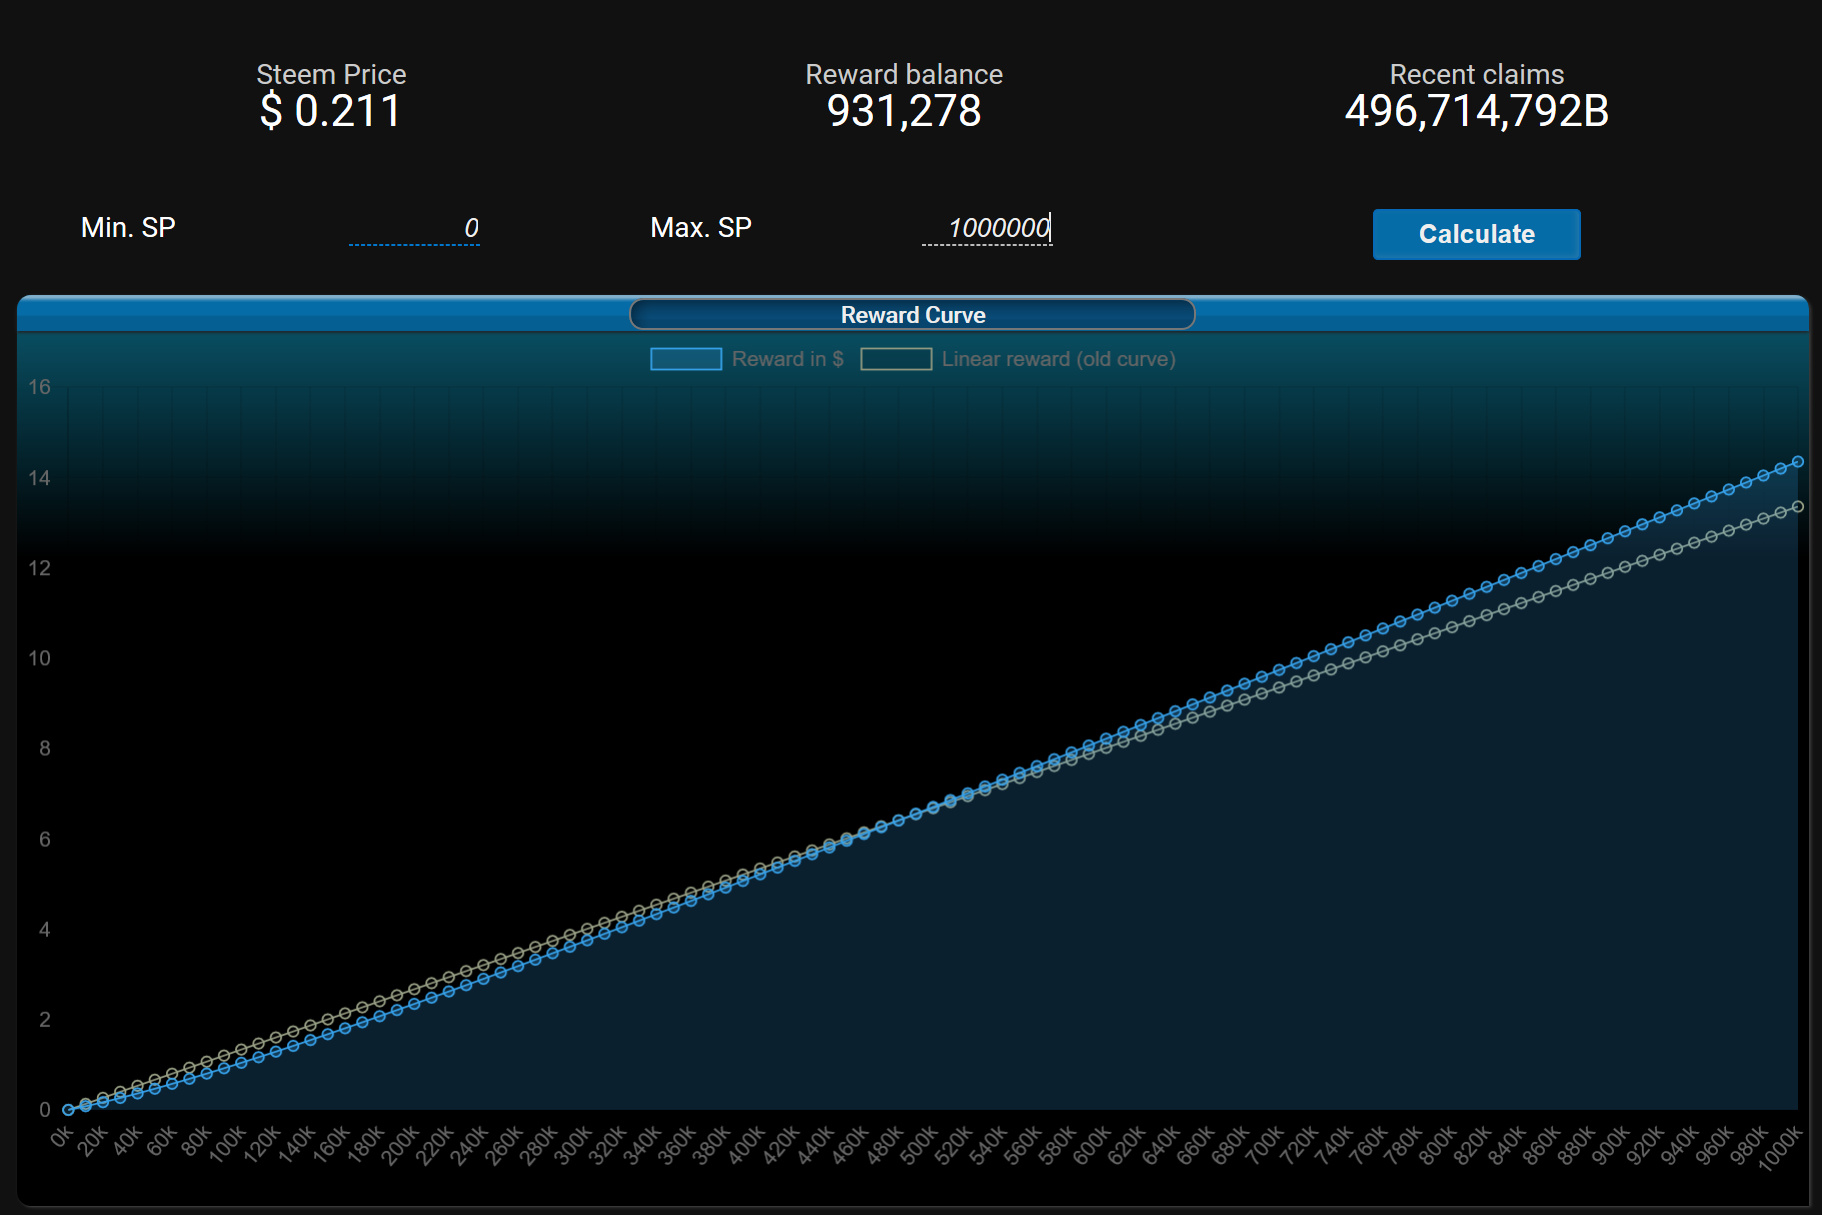Select the blue curve data point at 1000k
The height and width of the screenshot is (1215, 1822).
[x=1798, y=461]
